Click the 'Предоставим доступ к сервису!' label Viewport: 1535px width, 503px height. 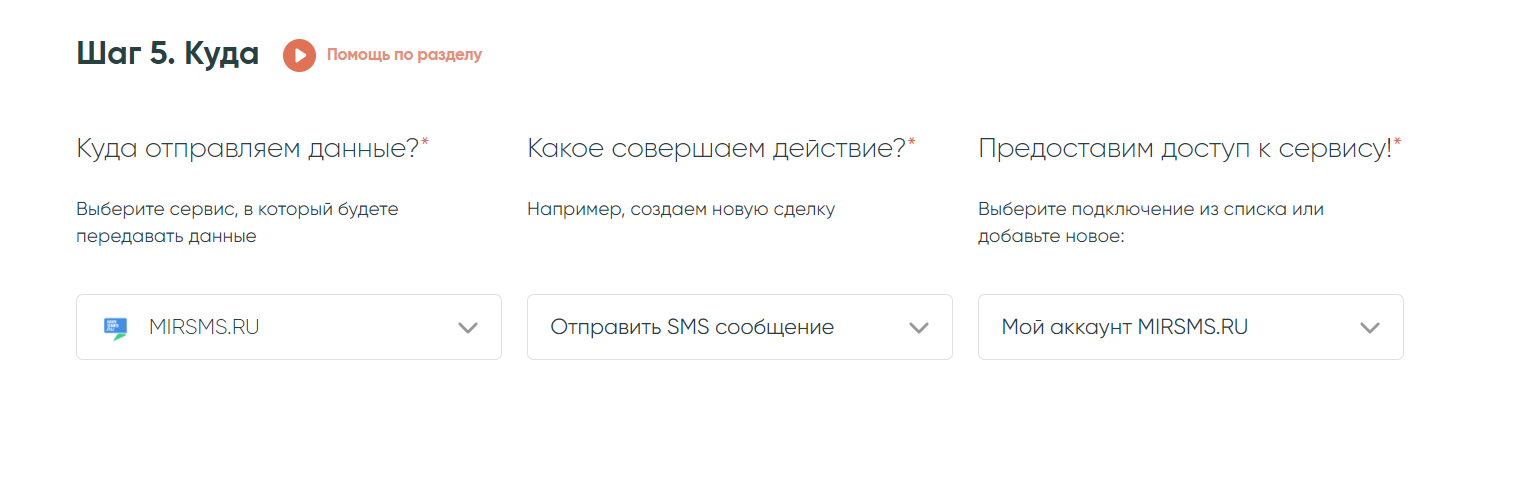tap(1185, 149)
